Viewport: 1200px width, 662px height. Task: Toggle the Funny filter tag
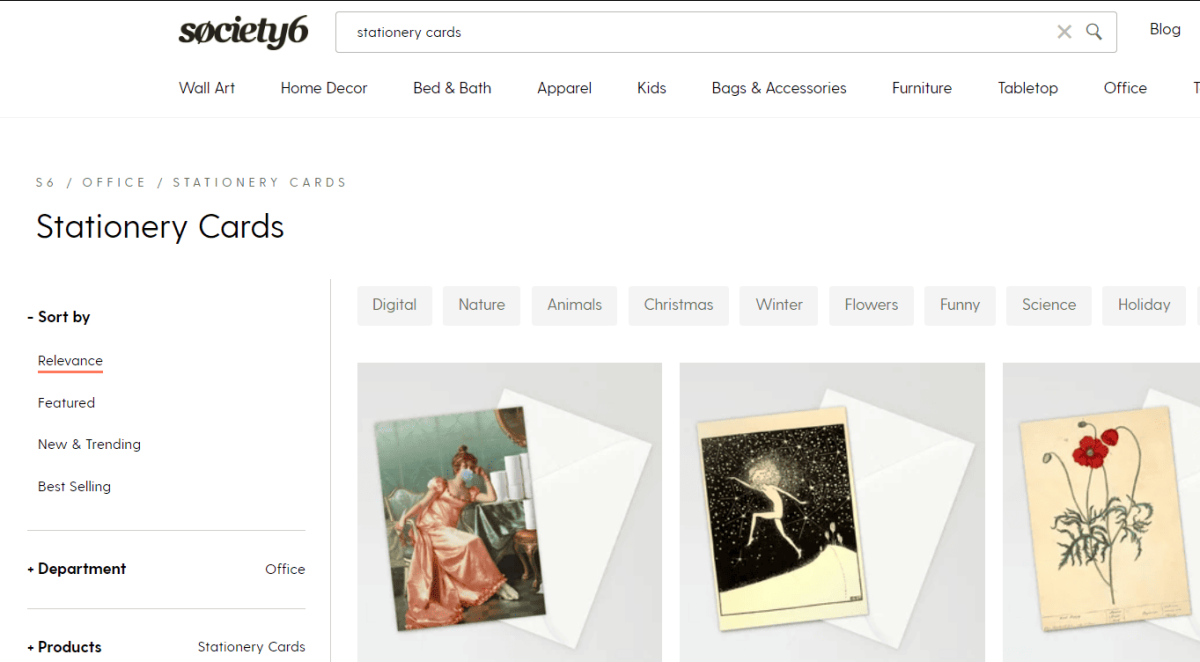pos(959,305)
